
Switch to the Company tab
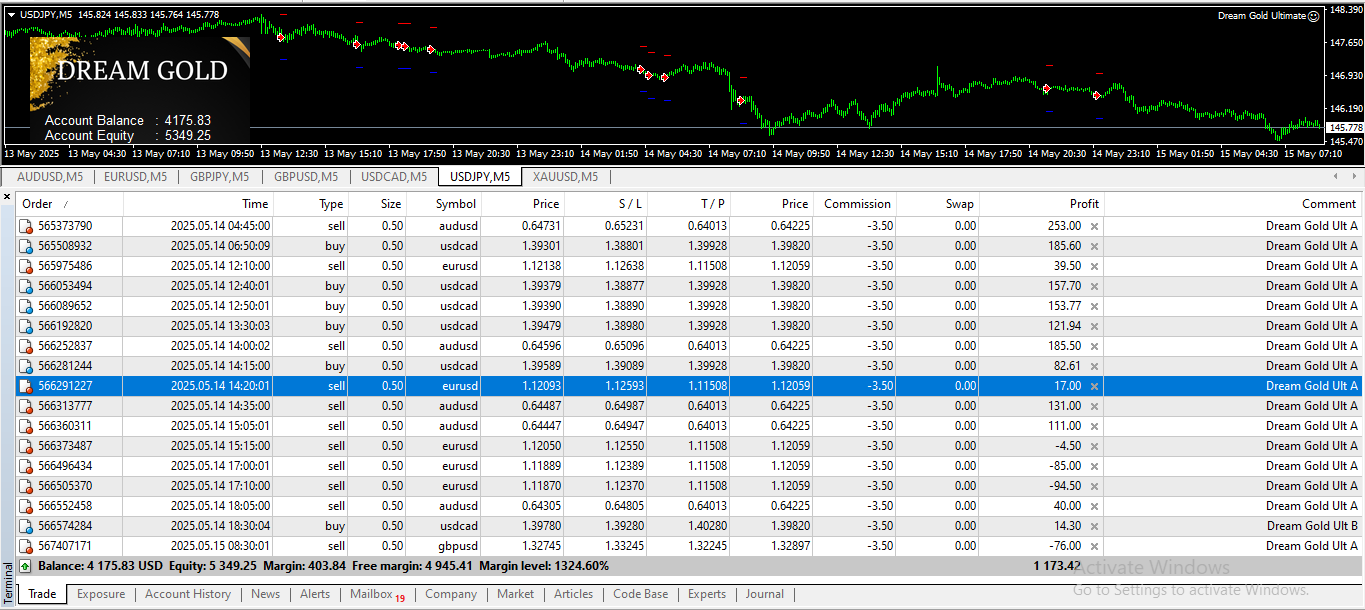(451, 594)
